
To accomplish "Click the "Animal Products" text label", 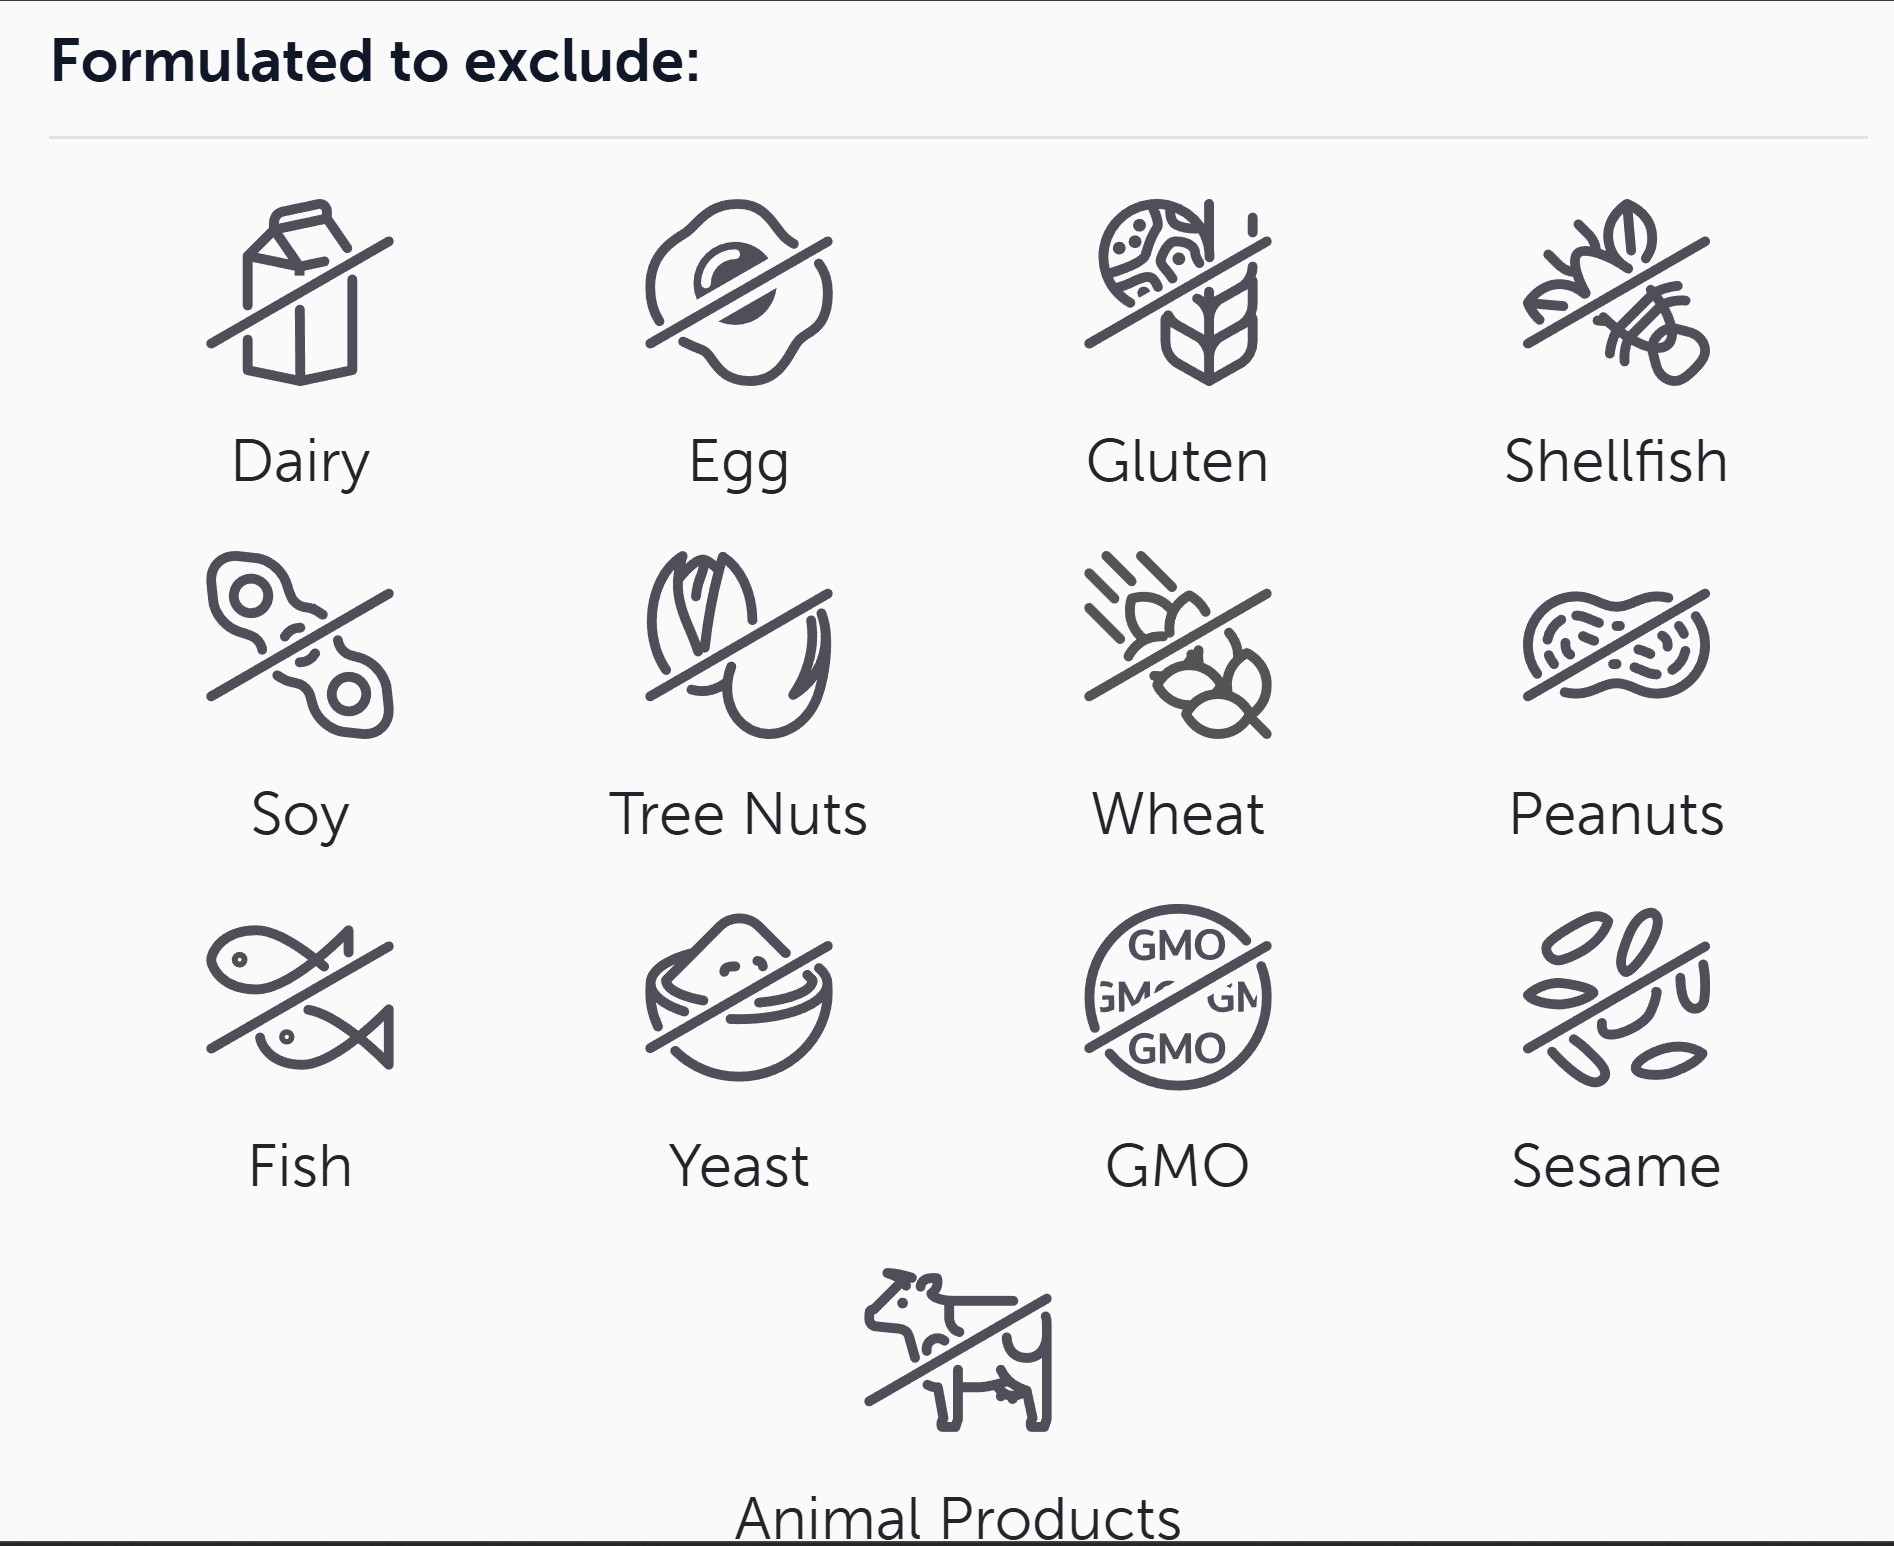I will click(x=958, y=1518).
